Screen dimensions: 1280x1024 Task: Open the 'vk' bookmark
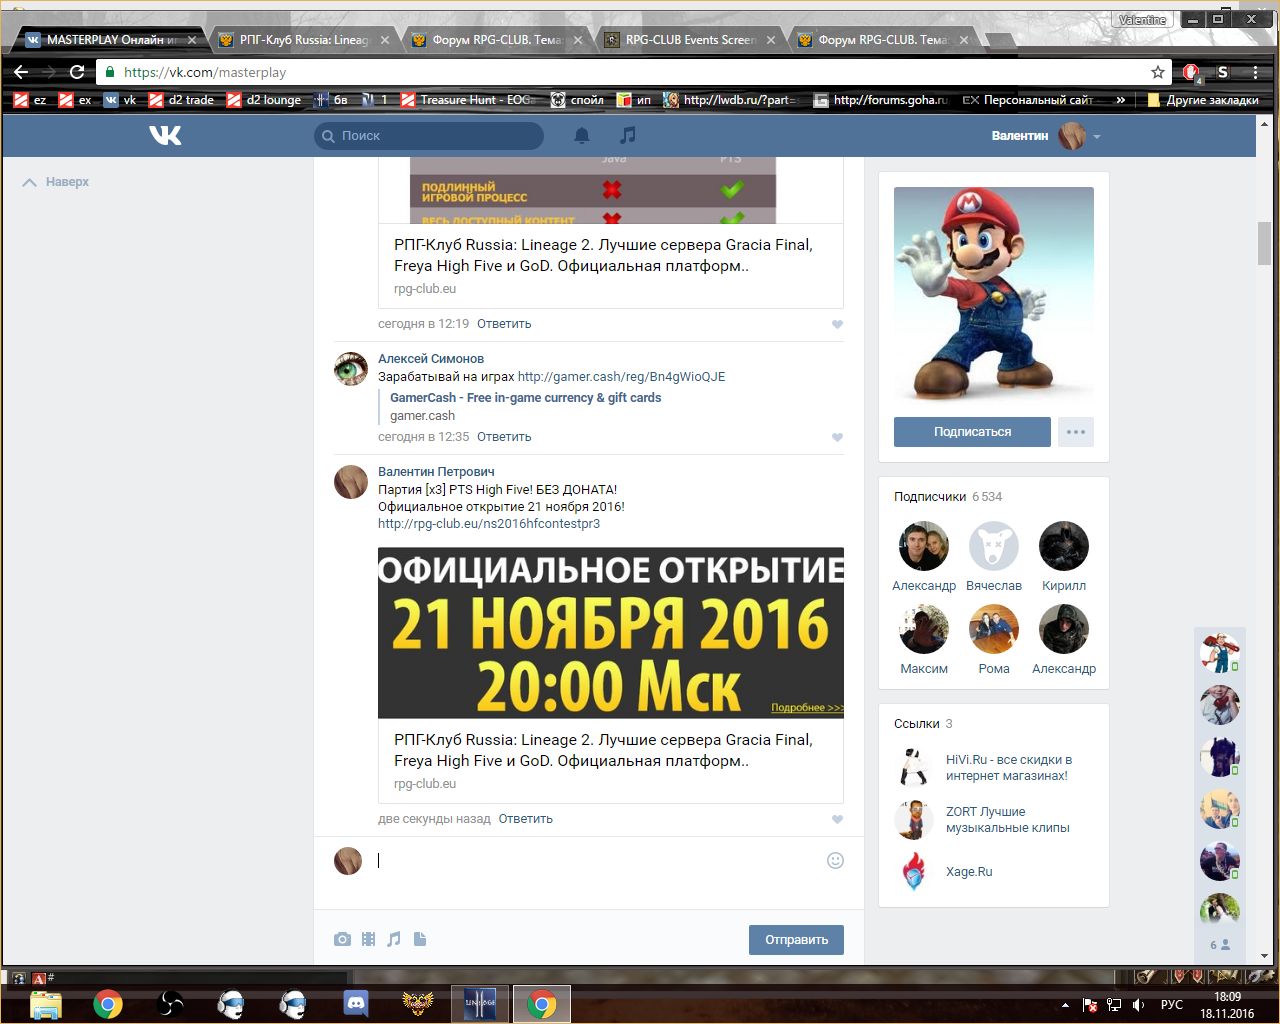click(120, 100)
